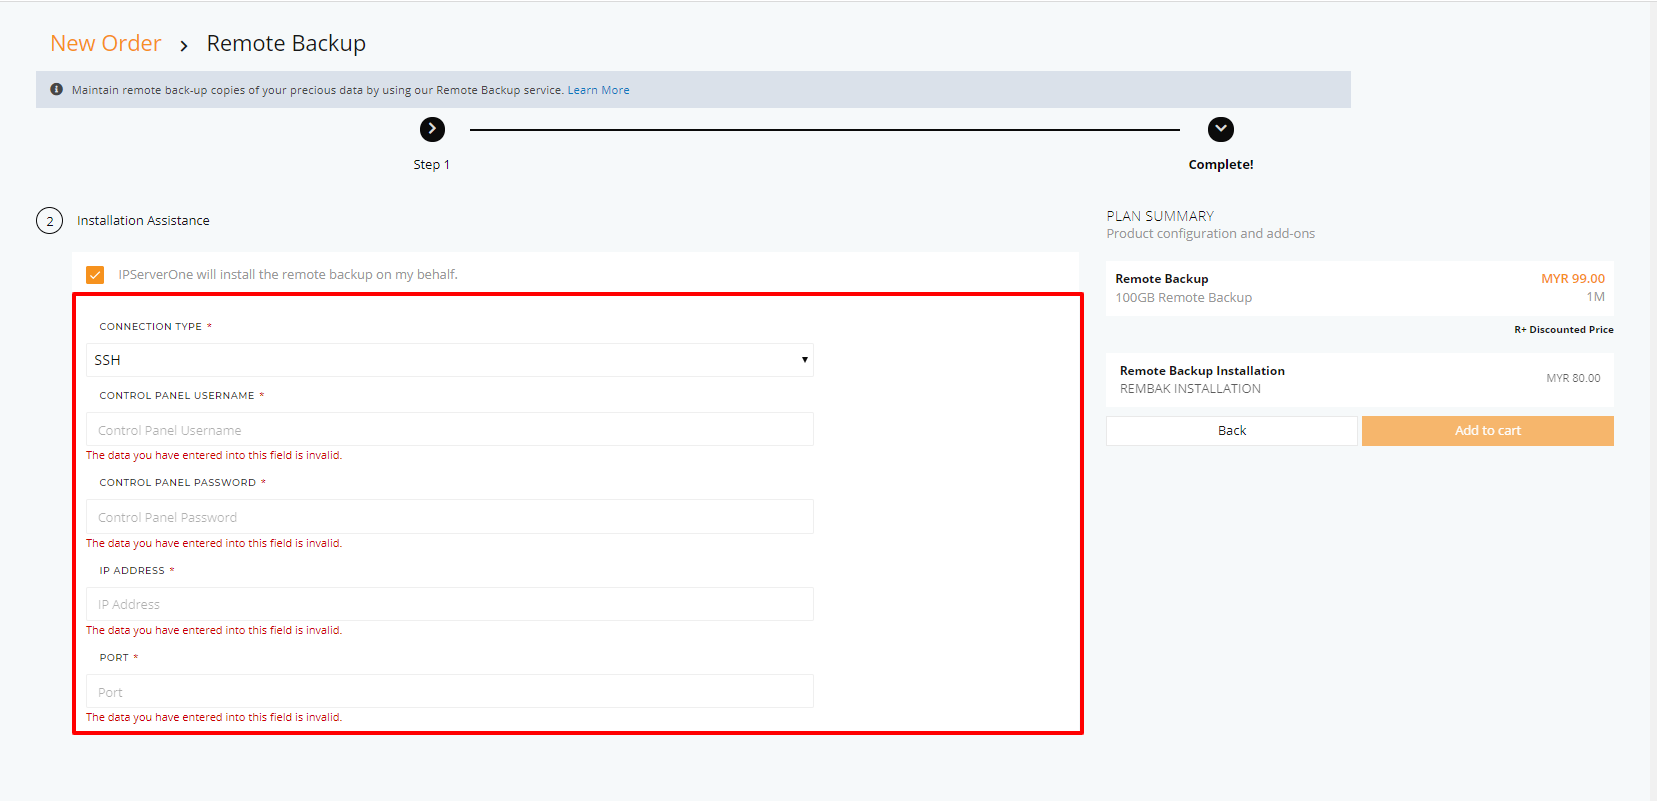Screen dimensions: 1657x801
Task: Click the Product configuration and add-ons subtitle
Action: point(1211,234)
